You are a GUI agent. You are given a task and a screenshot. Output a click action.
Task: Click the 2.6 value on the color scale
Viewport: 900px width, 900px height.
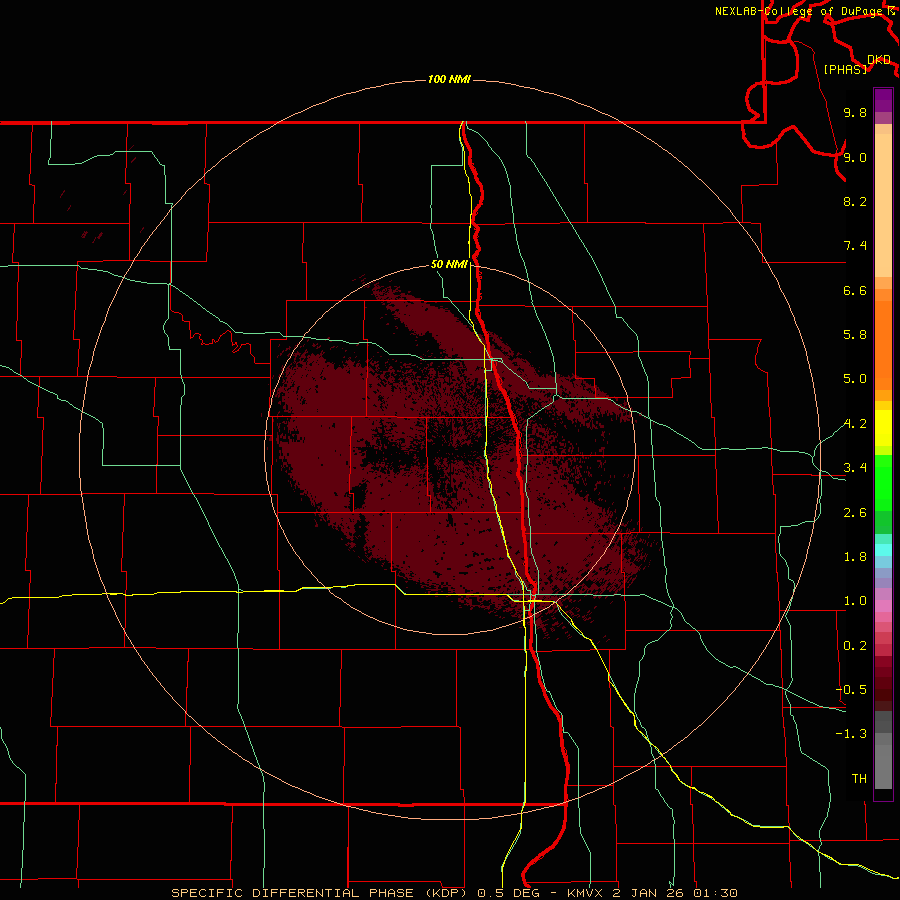[855, 513]
